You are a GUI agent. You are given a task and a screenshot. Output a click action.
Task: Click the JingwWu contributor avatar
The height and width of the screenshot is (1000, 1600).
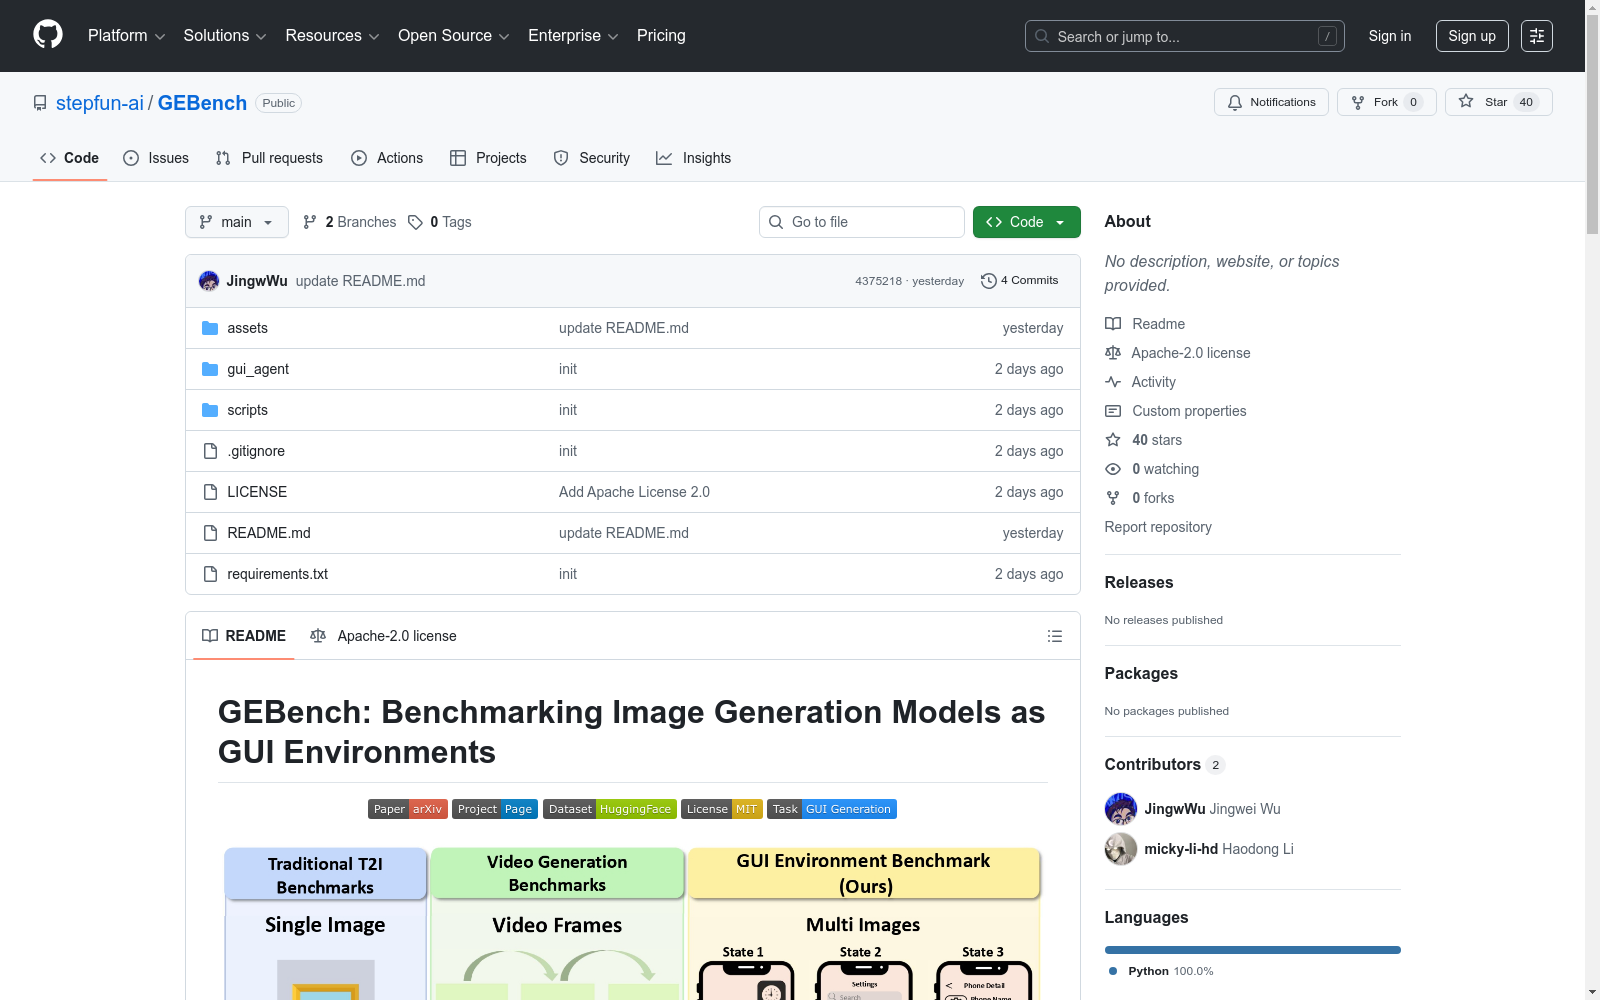point(1121,809)
